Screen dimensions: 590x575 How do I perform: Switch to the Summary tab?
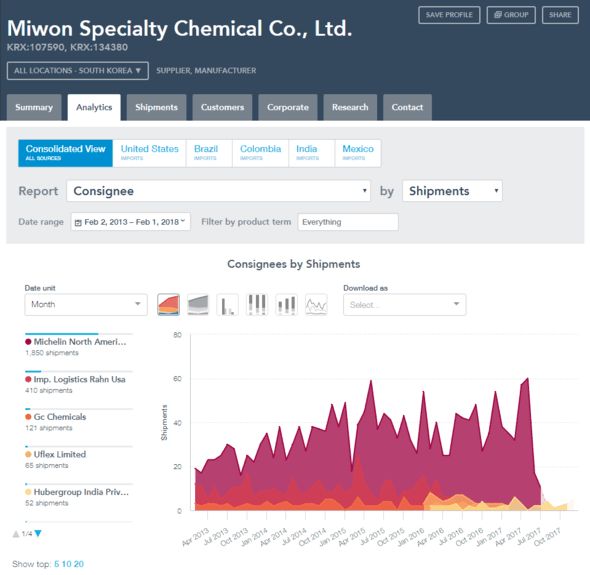[x=34, y=107]
